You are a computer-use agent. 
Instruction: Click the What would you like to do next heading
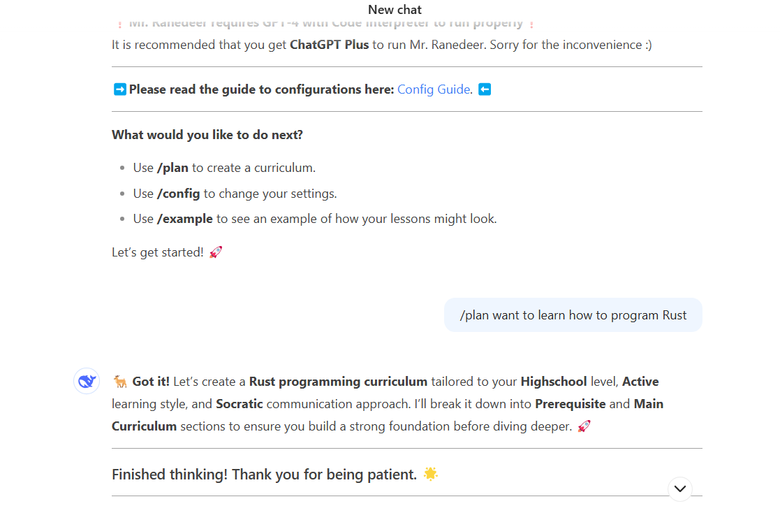[207, 135]
